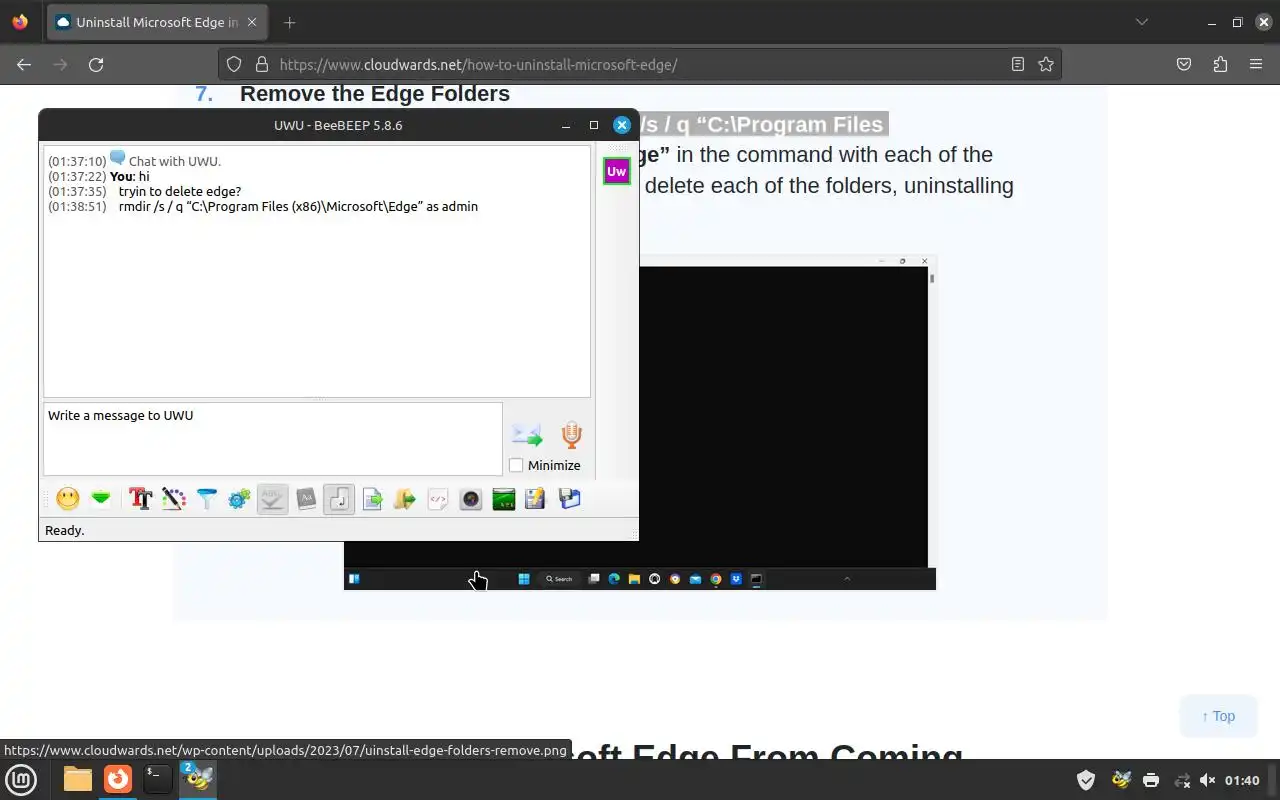The height and width of the screenshot is (800, 1280).
Task: Close the Uninstall Microsoft Edge tab
Action: tap(252, 22)
